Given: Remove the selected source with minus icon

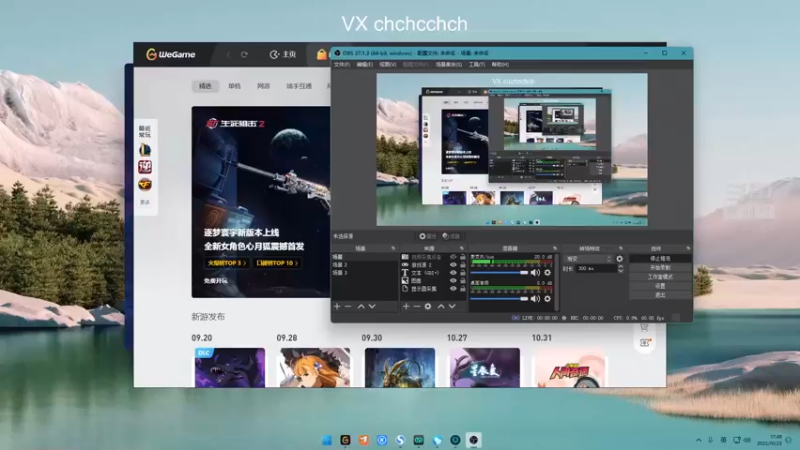Looking at the screenshot, I should pos(417,307).
